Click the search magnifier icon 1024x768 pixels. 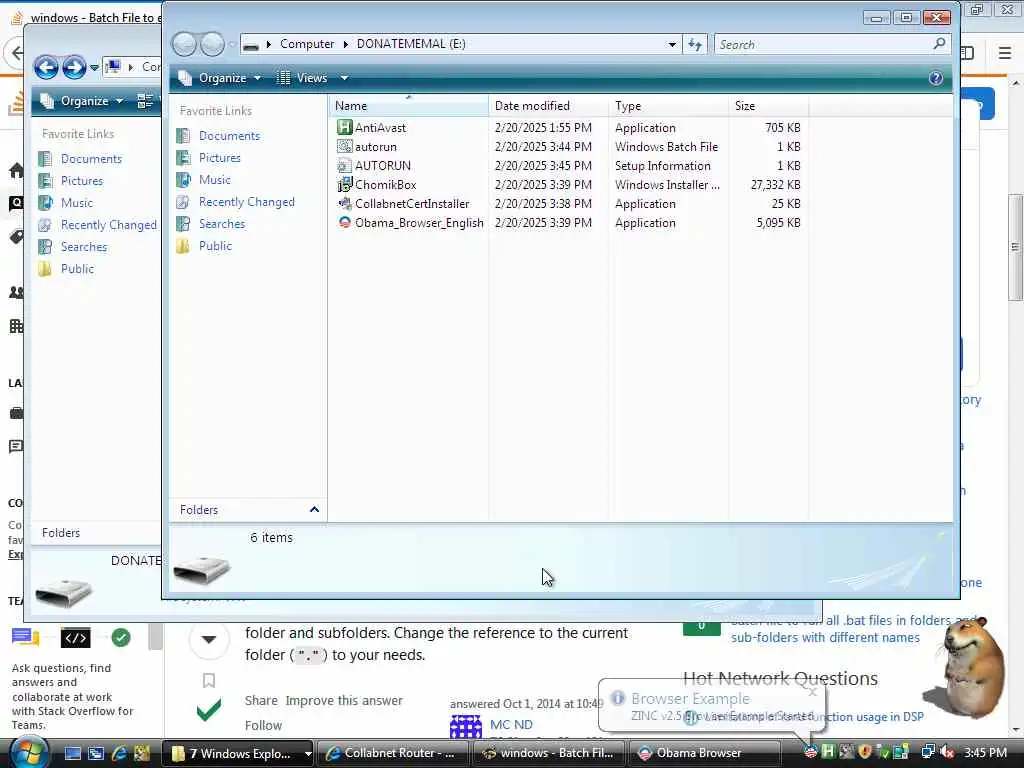pos(939,44)
